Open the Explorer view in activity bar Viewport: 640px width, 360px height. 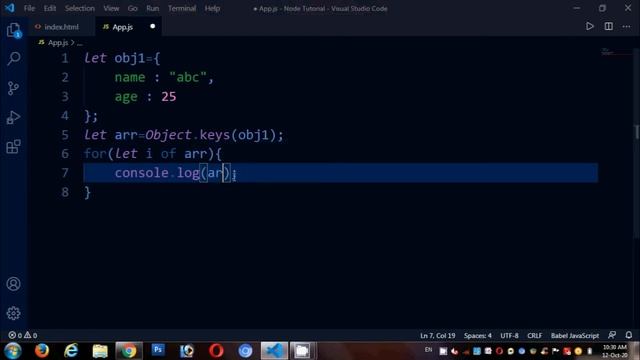[x=13, y=30]
